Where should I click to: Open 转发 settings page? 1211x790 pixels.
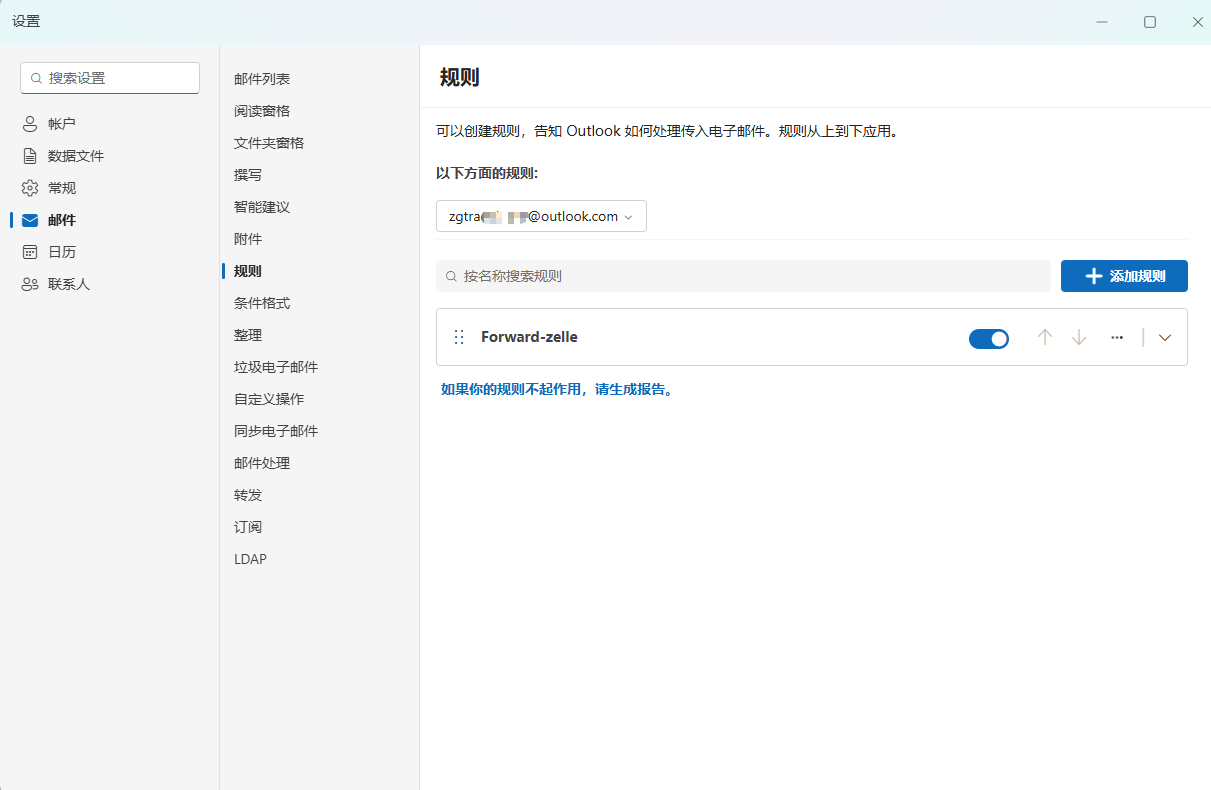248,495
